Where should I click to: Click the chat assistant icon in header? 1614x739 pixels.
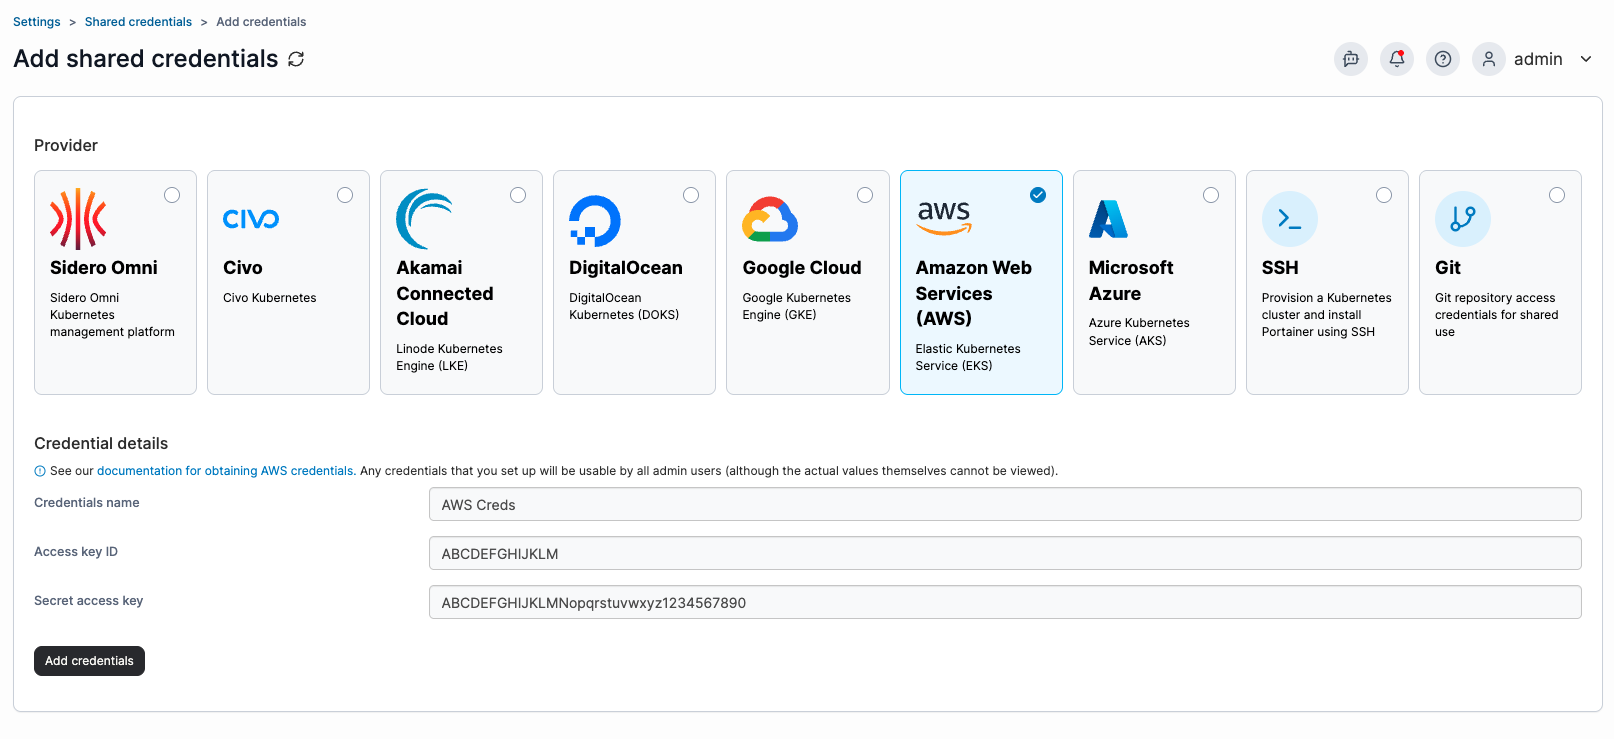(1350, 59)
